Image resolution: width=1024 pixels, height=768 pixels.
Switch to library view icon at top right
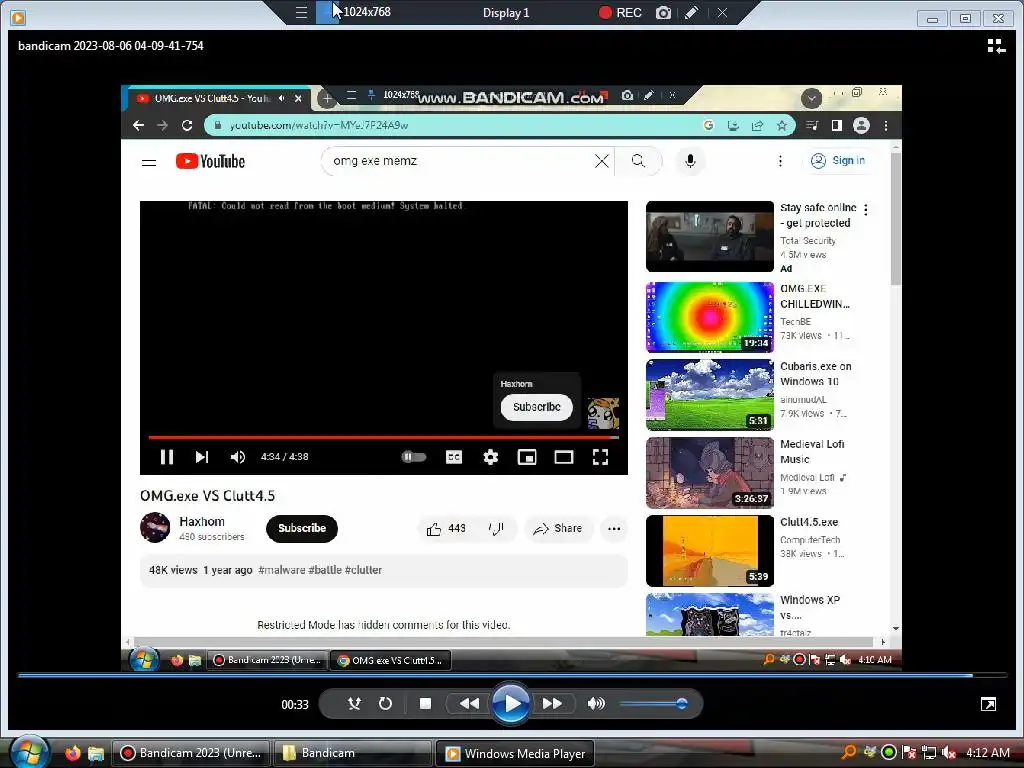(996, 46)
